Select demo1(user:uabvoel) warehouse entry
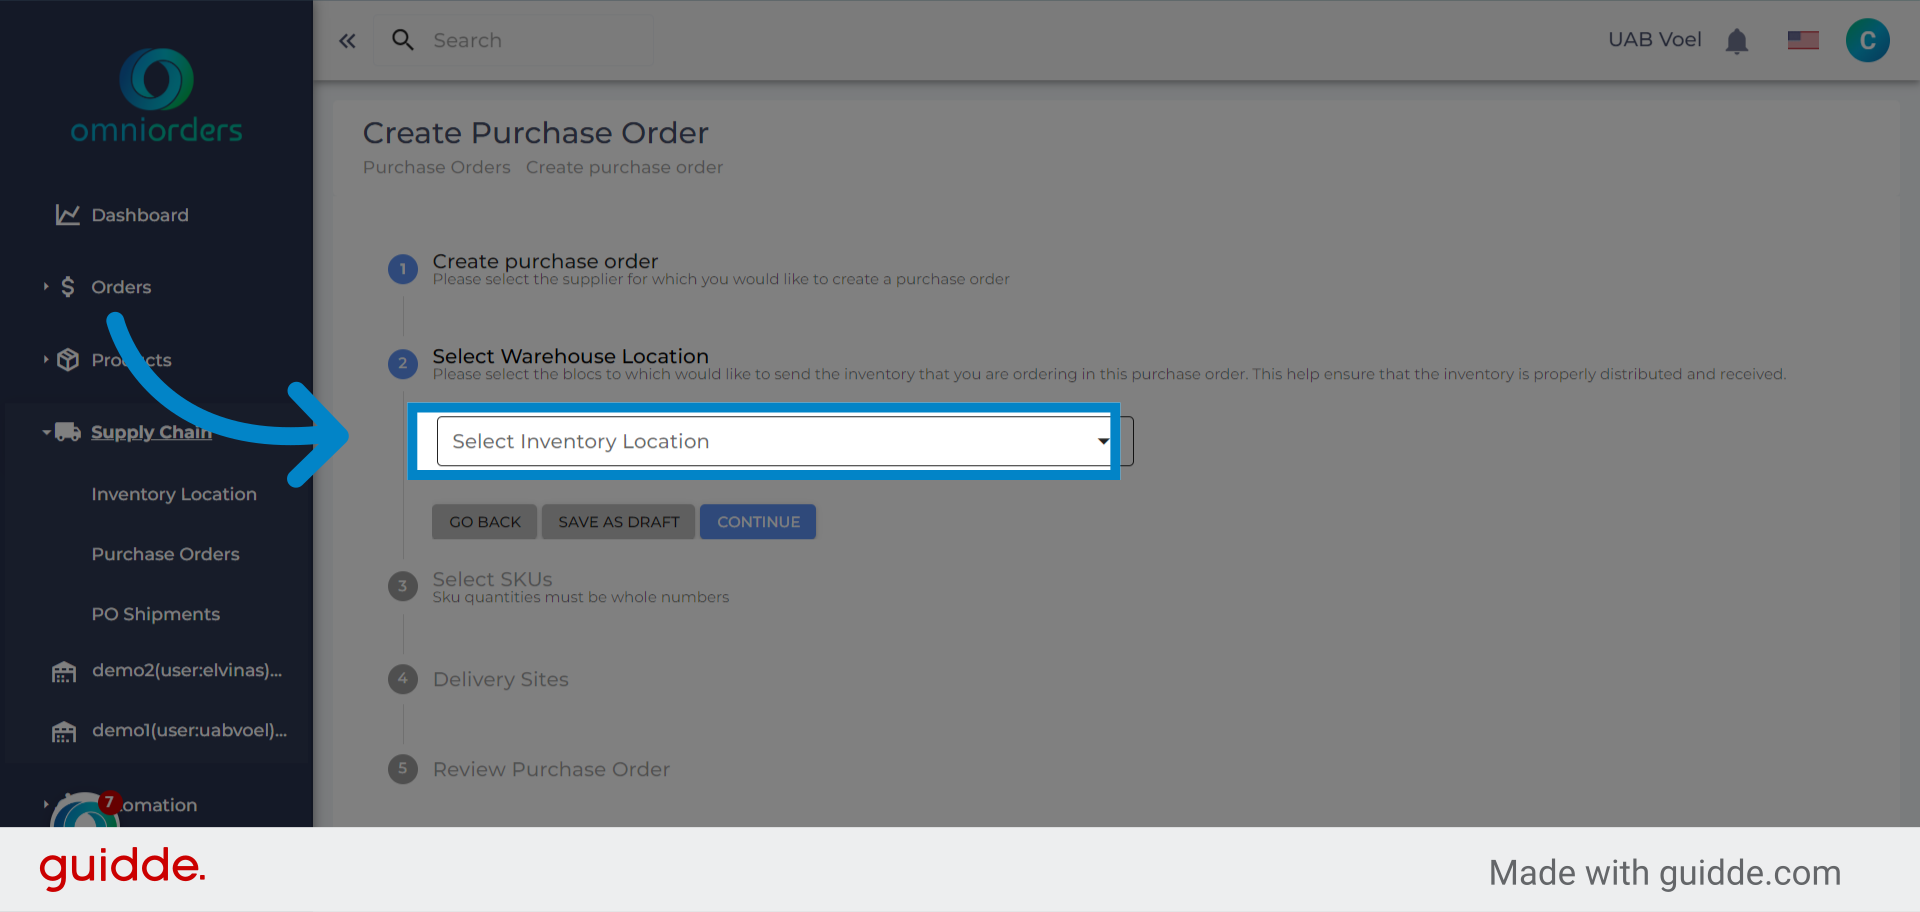The height and width of the screenshot is (912, 1920). (x=190, y=730)
